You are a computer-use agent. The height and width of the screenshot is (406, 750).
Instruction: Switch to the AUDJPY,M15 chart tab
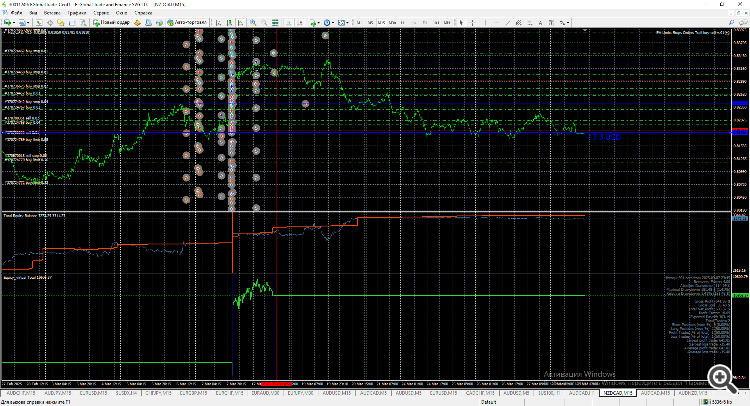[x=57, y=393]
